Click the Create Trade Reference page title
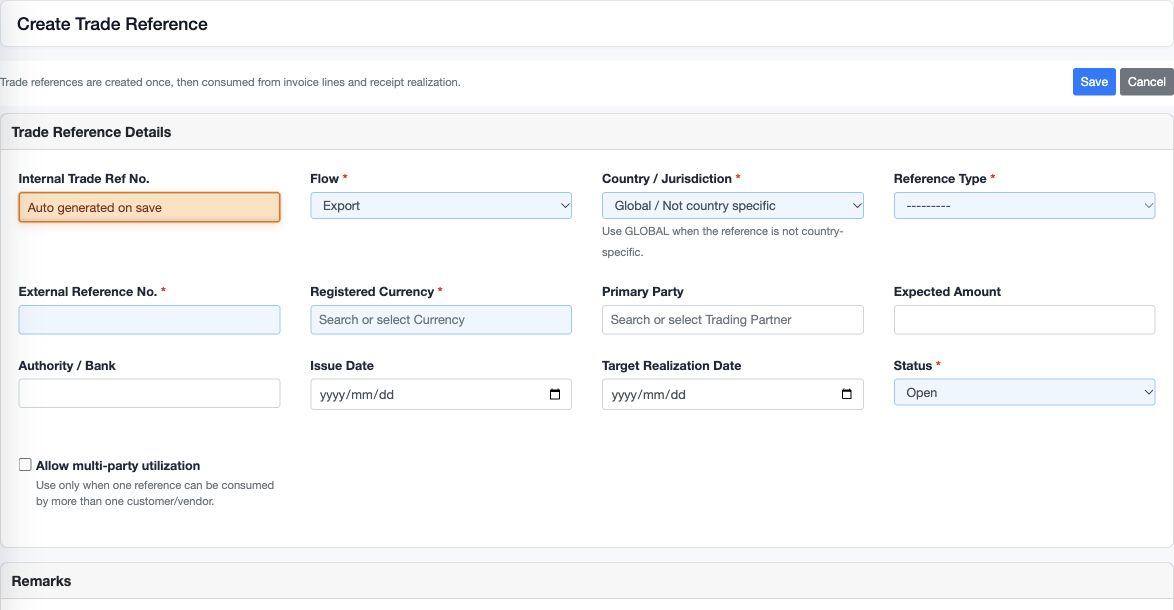This screenshot has height=610, width=1174. [x=112, y=24]
